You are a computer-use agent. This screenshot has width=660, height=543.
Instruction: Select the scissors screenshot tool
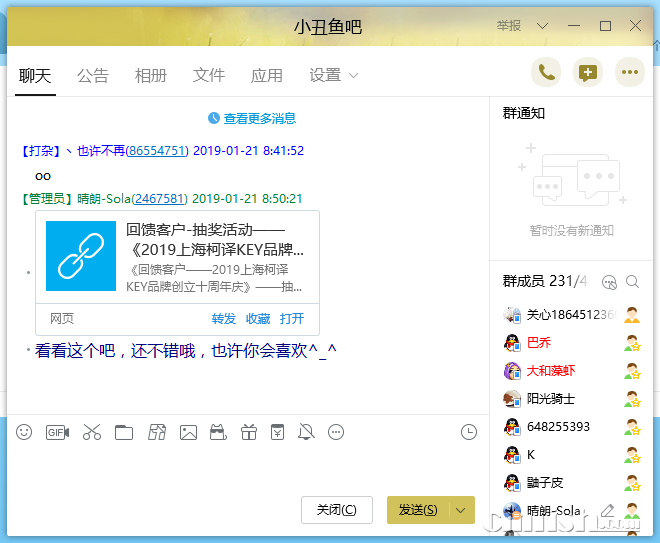92,432
